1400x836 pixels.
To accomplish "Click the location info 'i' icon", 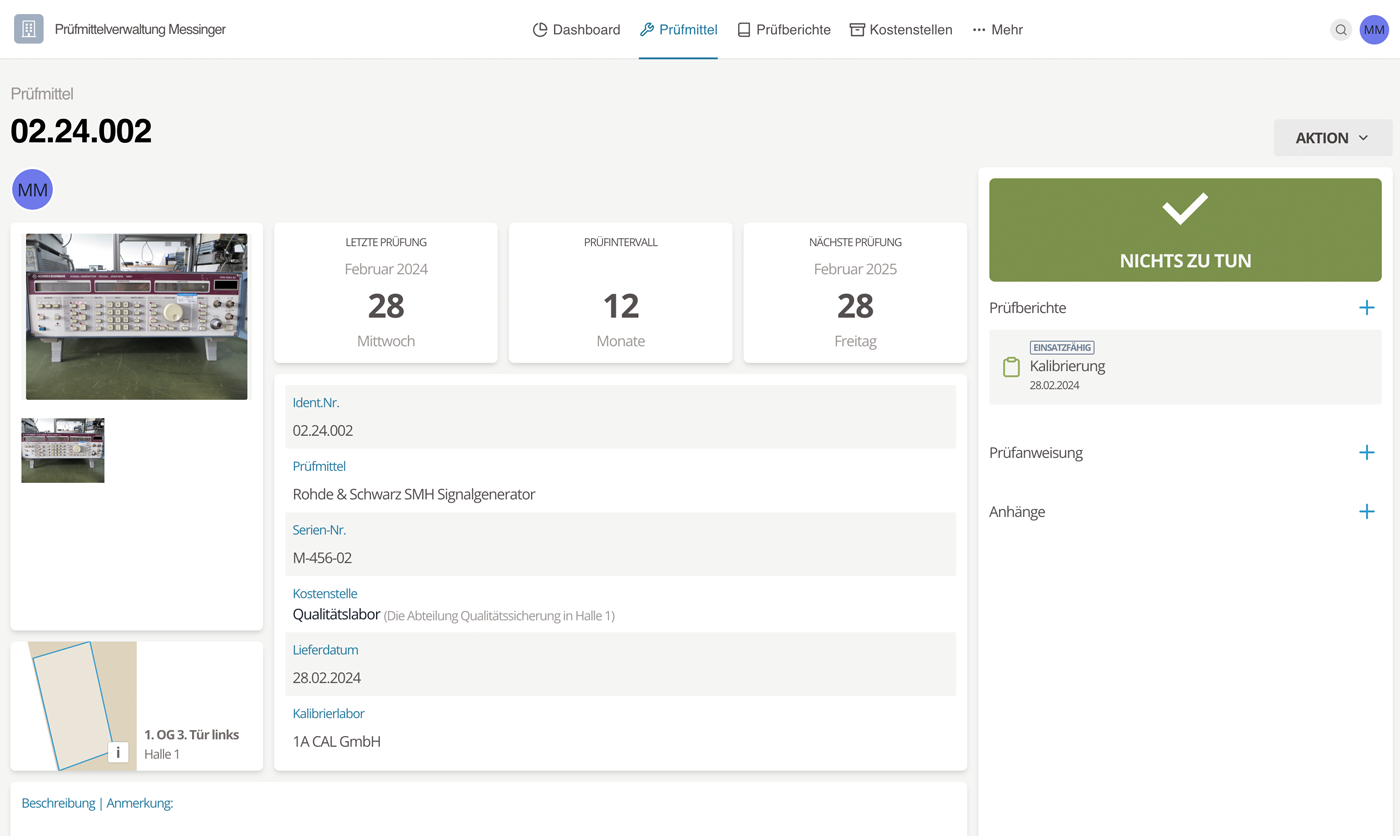I will point(118,753).
